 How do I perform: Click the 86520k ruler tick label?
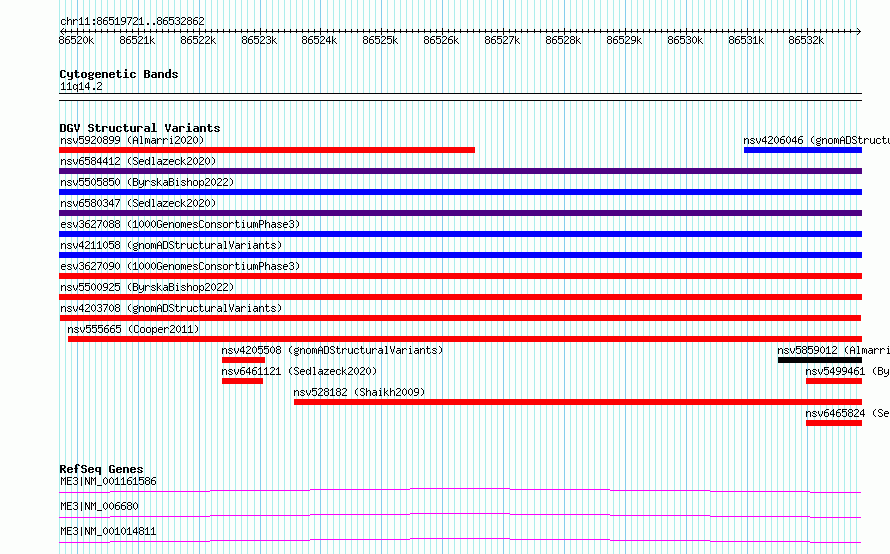point(76,40)
